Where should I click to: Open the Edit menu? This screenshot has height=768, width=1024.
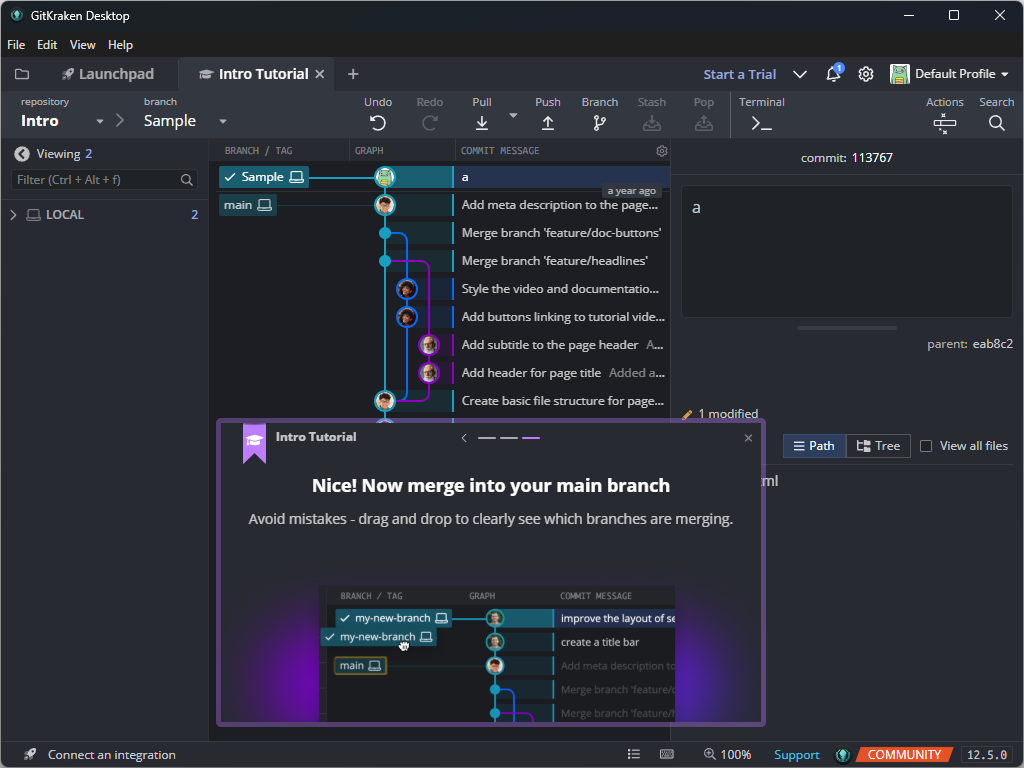pos(46,44)
